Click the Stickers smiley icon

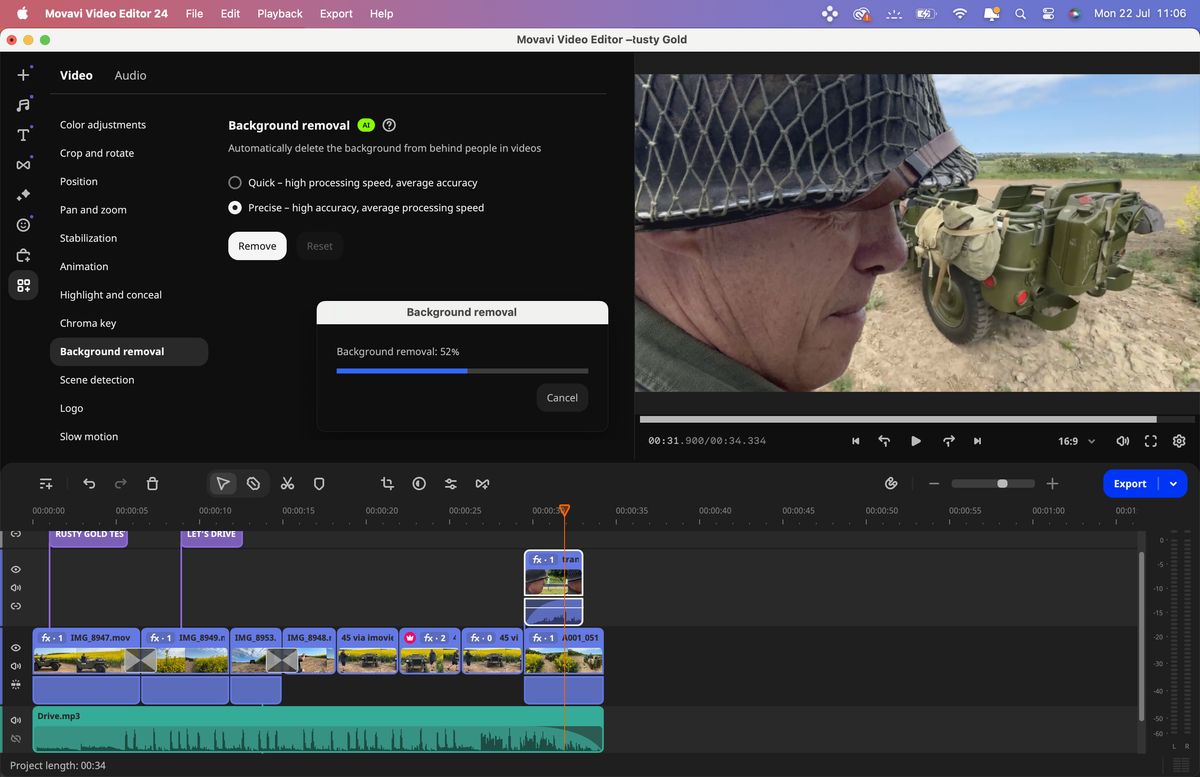pyautogui.click(x=23, y=224)
